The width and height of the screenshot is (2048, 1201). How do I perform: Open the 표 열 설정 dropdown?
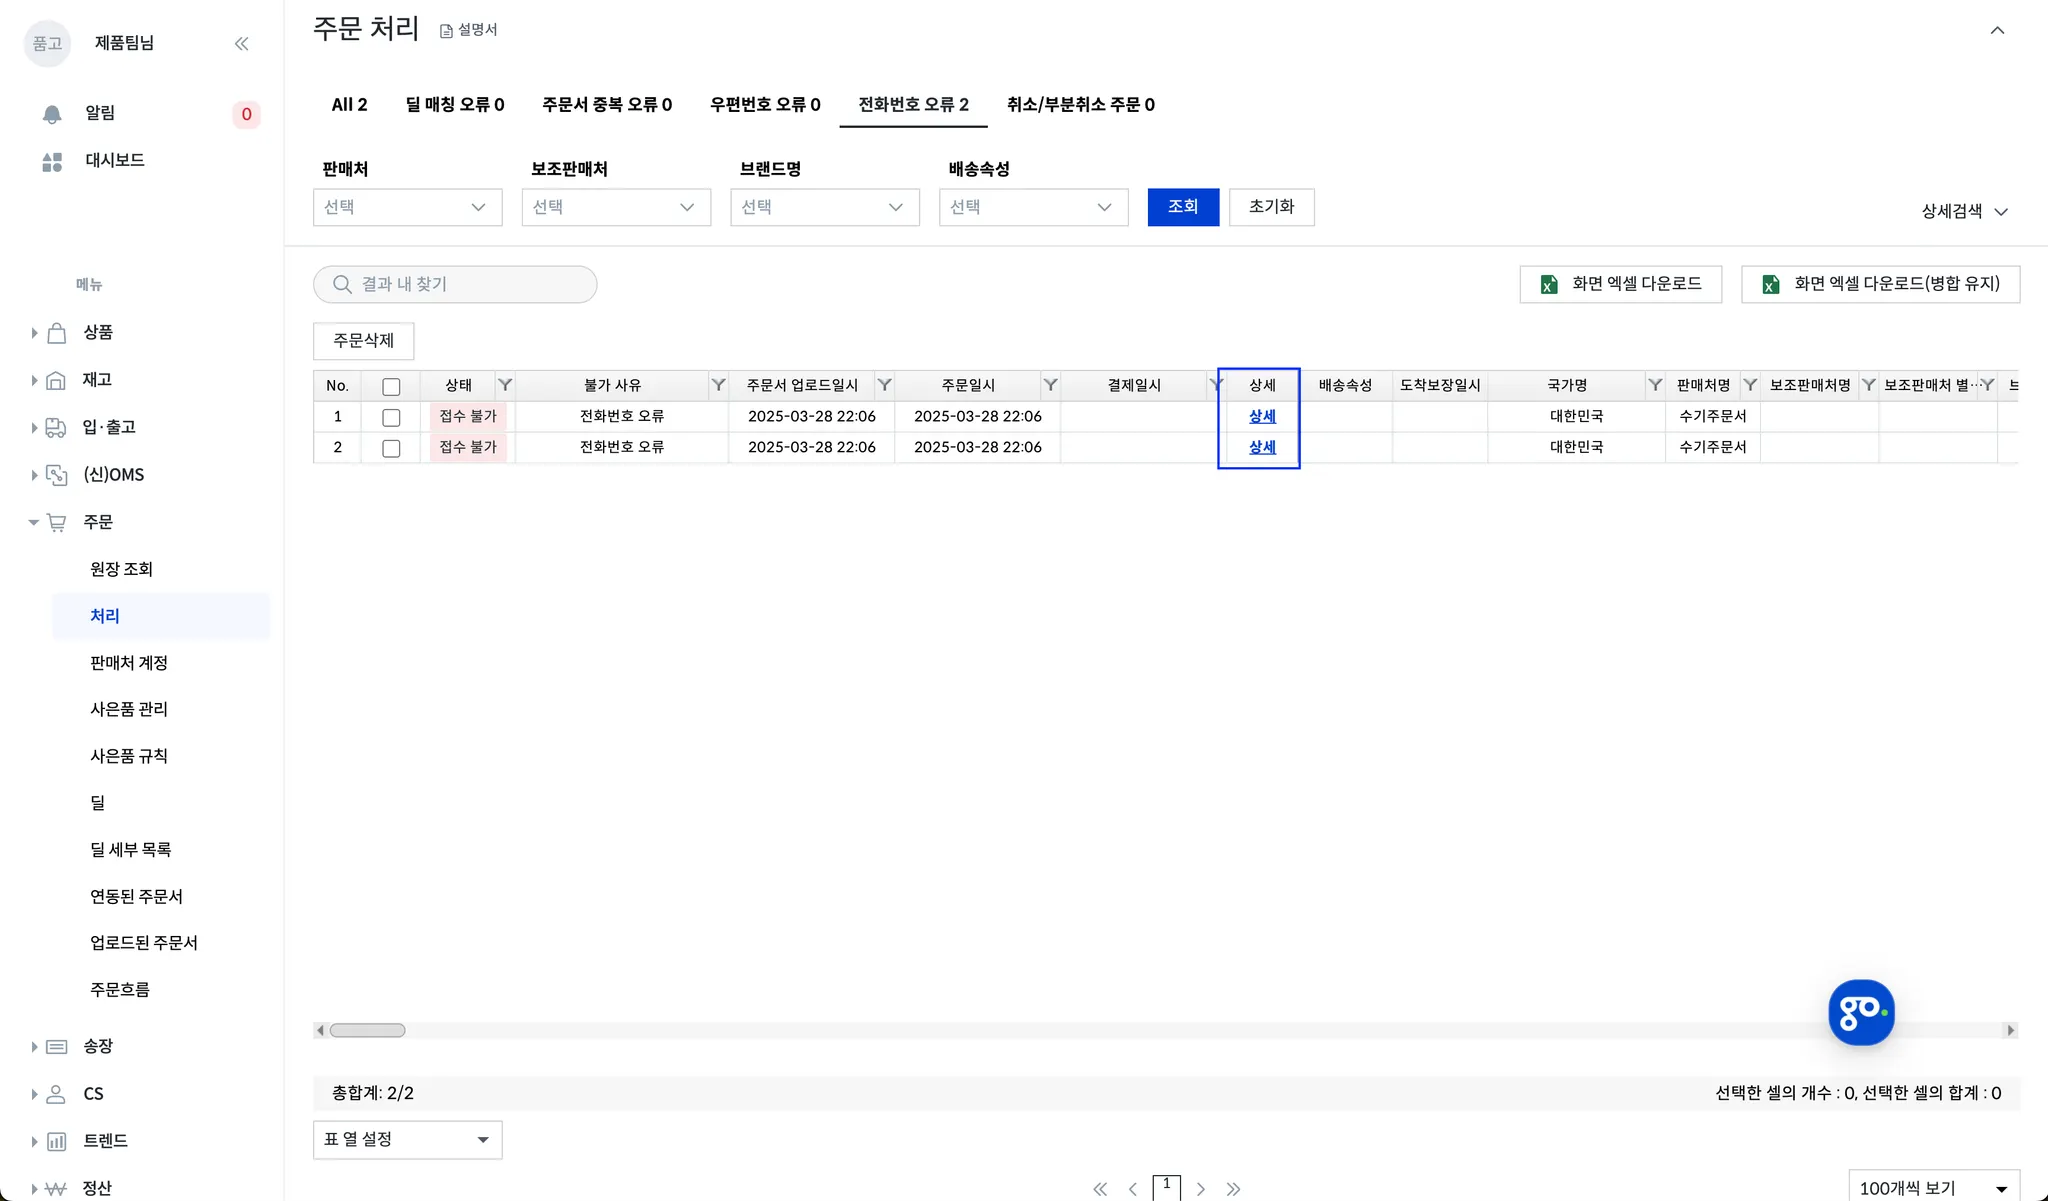407,1140
